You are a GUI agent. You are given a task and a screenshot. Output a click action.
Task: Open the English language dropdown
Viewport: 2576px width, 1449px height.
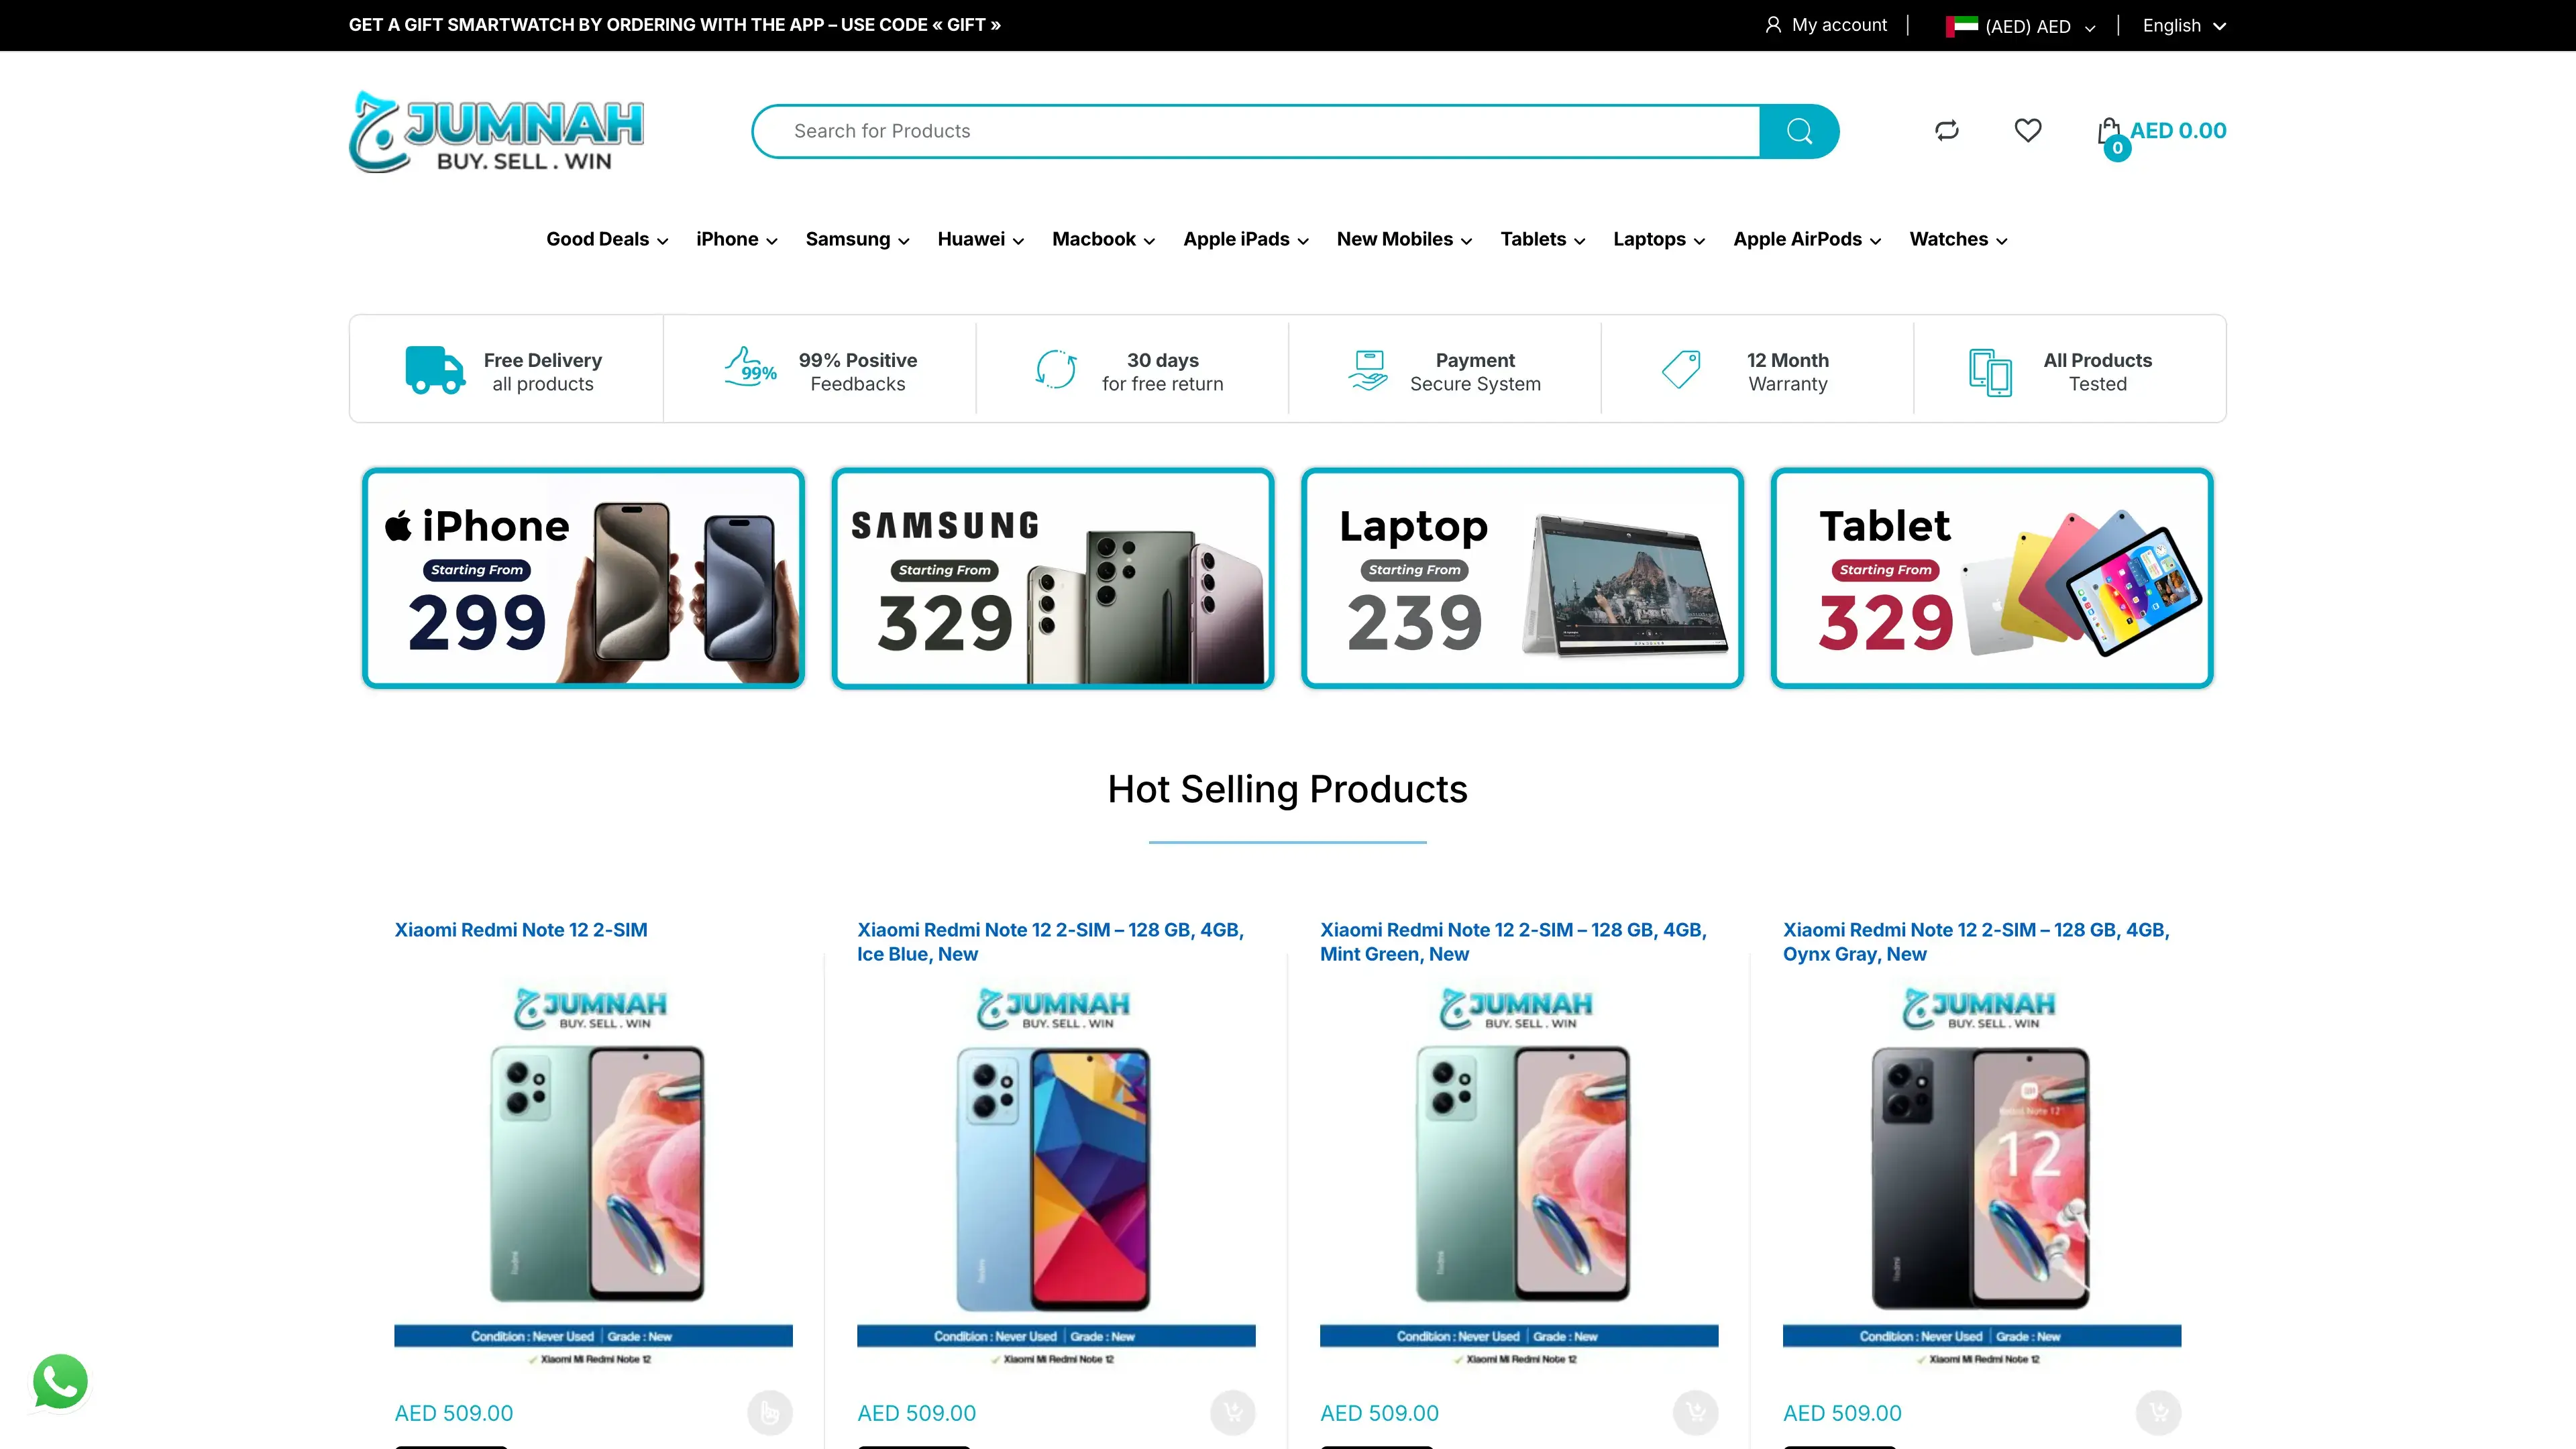tap(2184, 26)
